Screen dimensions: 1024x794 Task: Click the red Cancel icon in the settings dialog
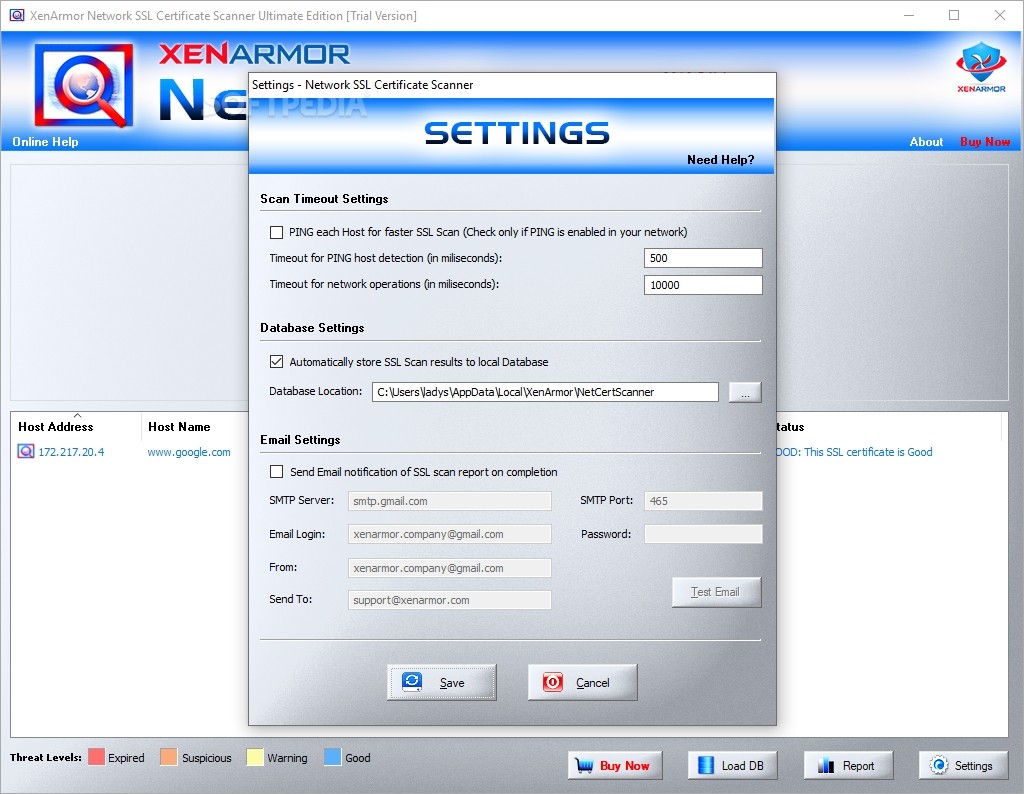[x=552, y=682]
